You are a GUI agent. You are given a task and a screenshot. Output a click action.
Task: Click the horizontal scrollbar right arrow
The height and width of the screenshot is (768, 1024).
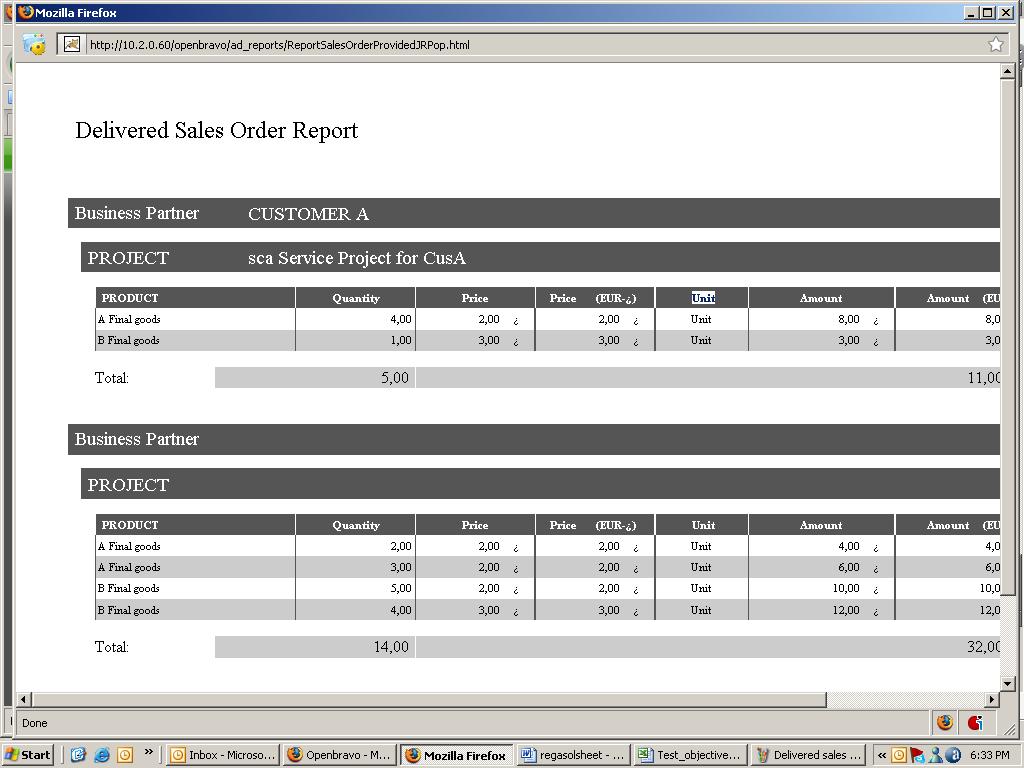992,699
